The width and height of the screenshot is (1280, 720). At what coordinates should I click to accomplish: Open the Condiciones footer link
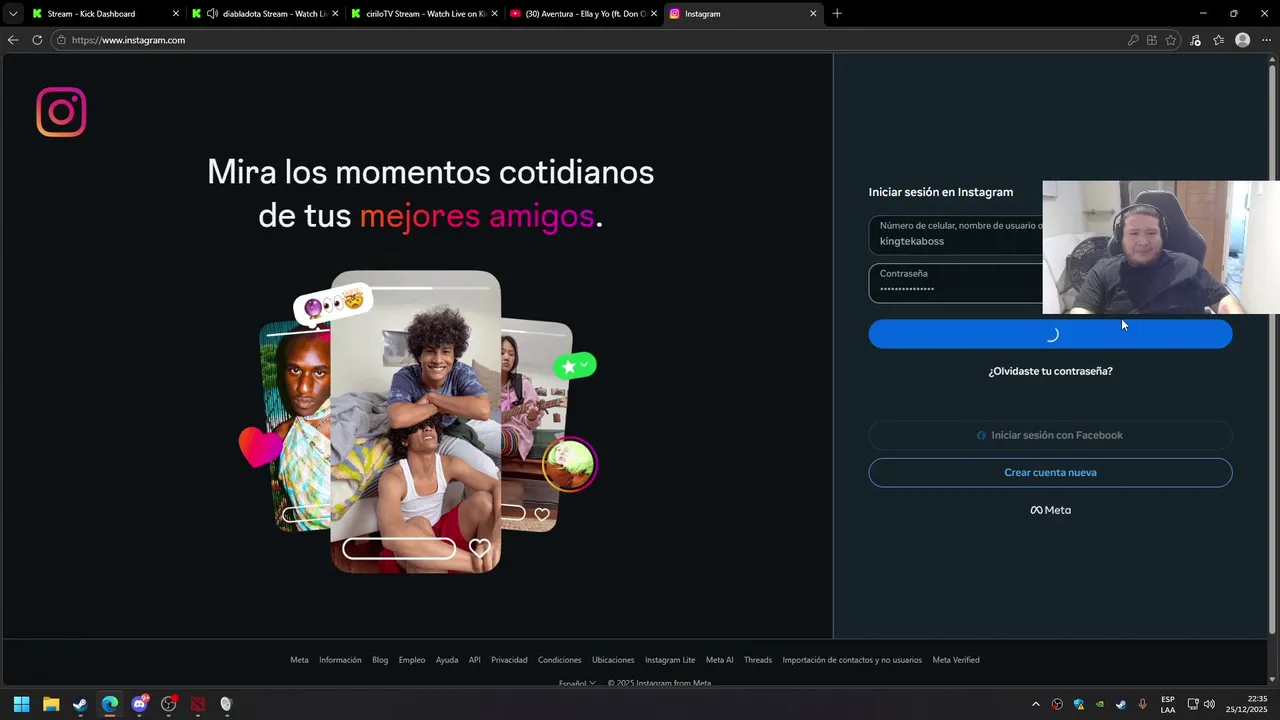coord(559,660)
